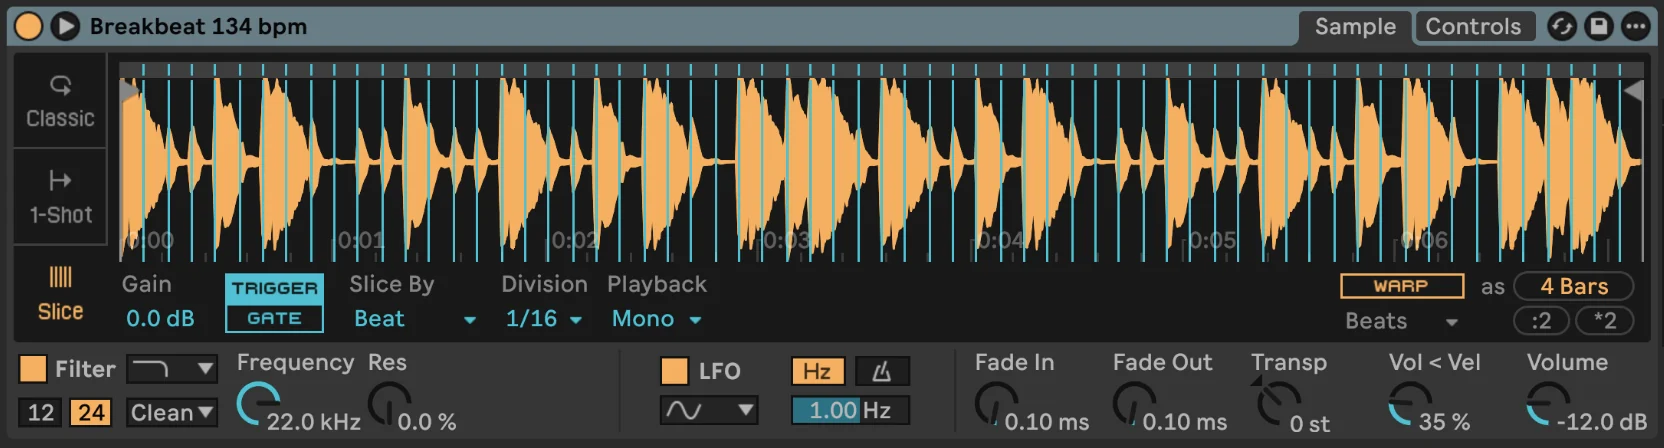
Task: Click the 0.0 % resonance value
Action: click(427, 422)
